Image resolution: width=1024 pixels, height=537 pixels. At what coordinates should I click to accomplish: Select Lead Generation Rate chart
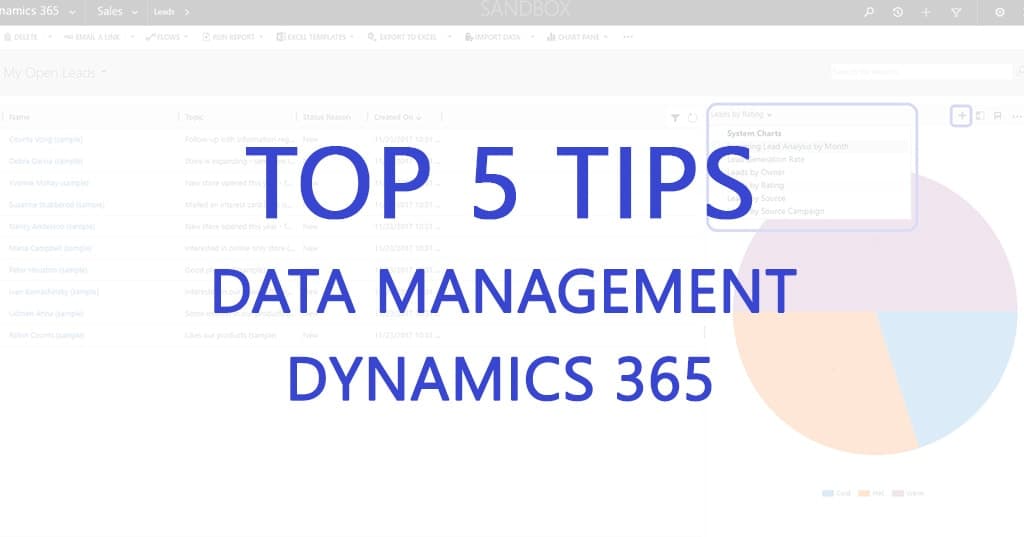tap(765, 159)
